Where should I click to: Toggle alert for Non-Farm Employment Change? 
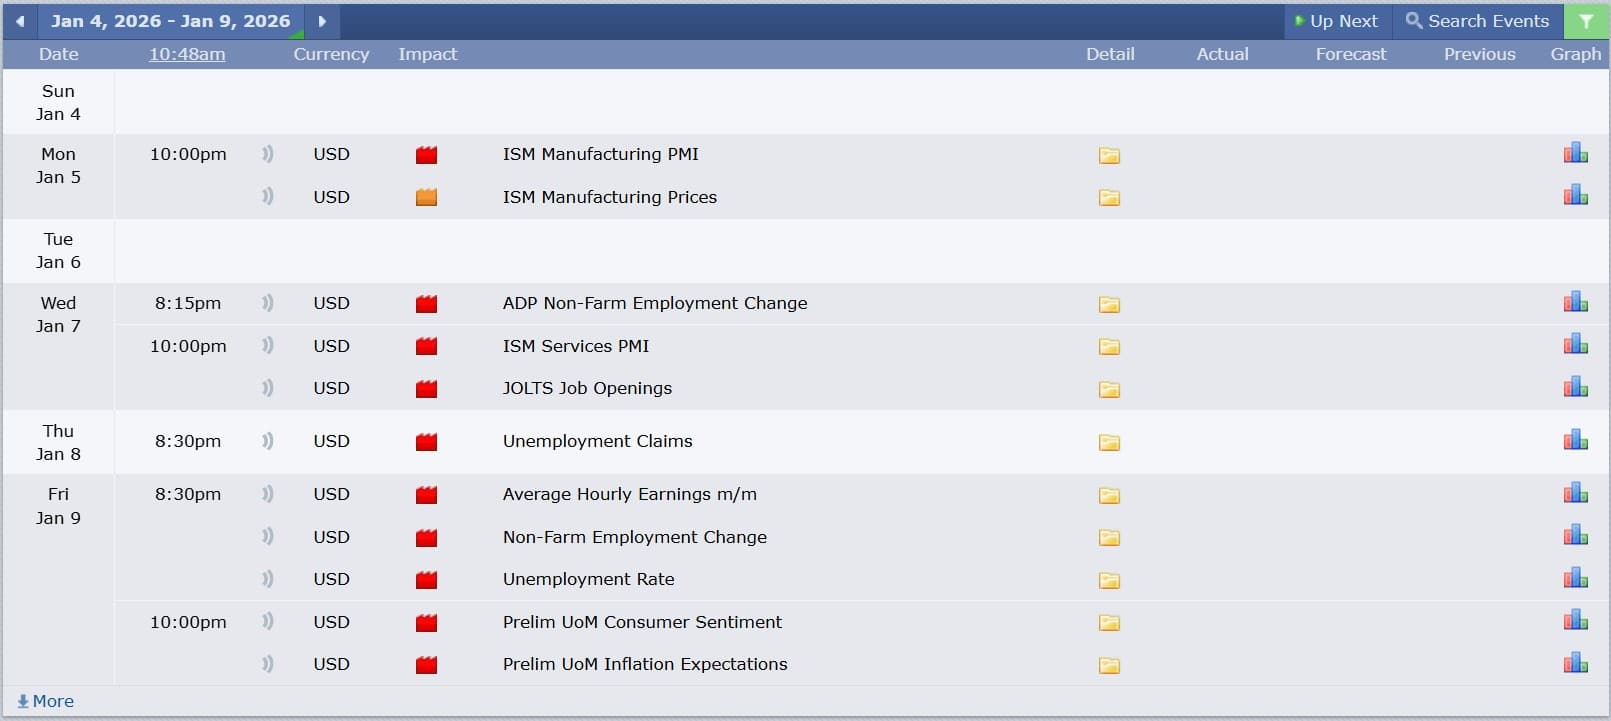pyautogui.click(x=267, y=537)
